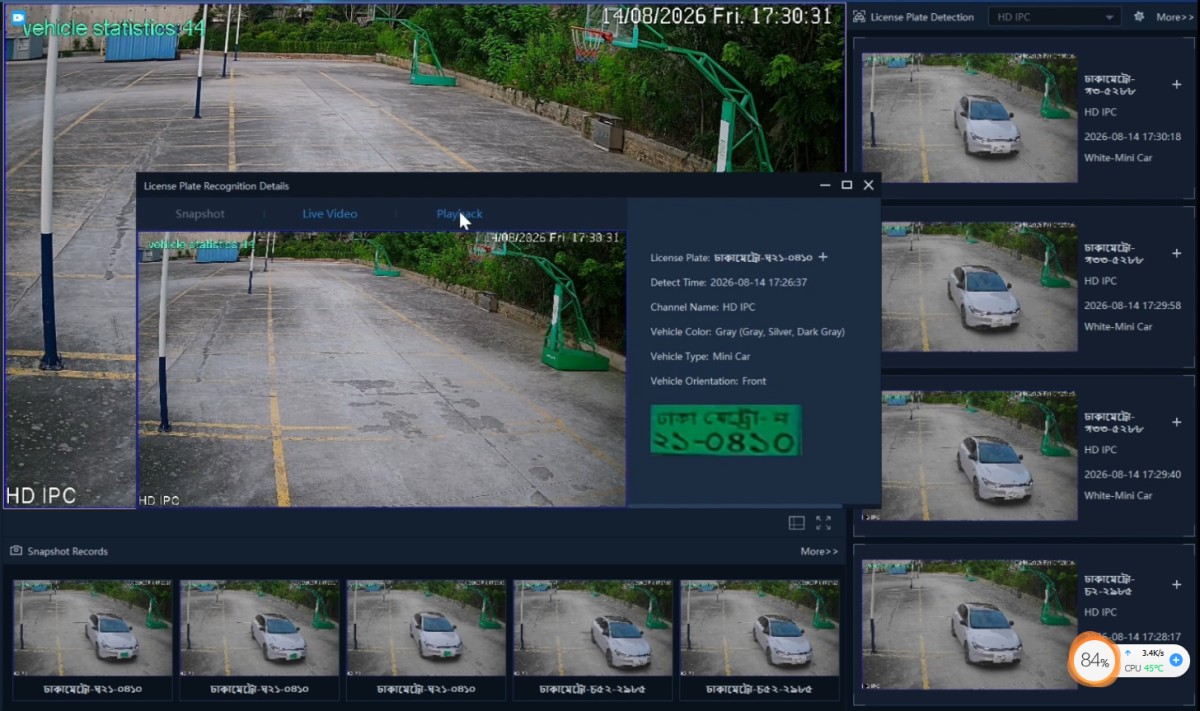This screenshot has height=711, width=1200.
Task: Open the last Snapshot Records thumbnail
Action: coord(760,628)
